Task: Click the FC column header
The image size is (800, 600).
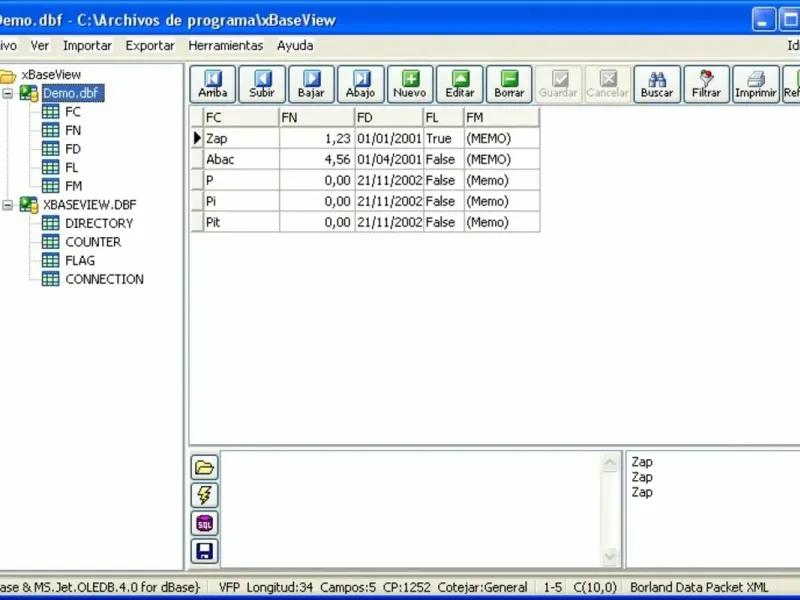Action: (x=241, y=117)
